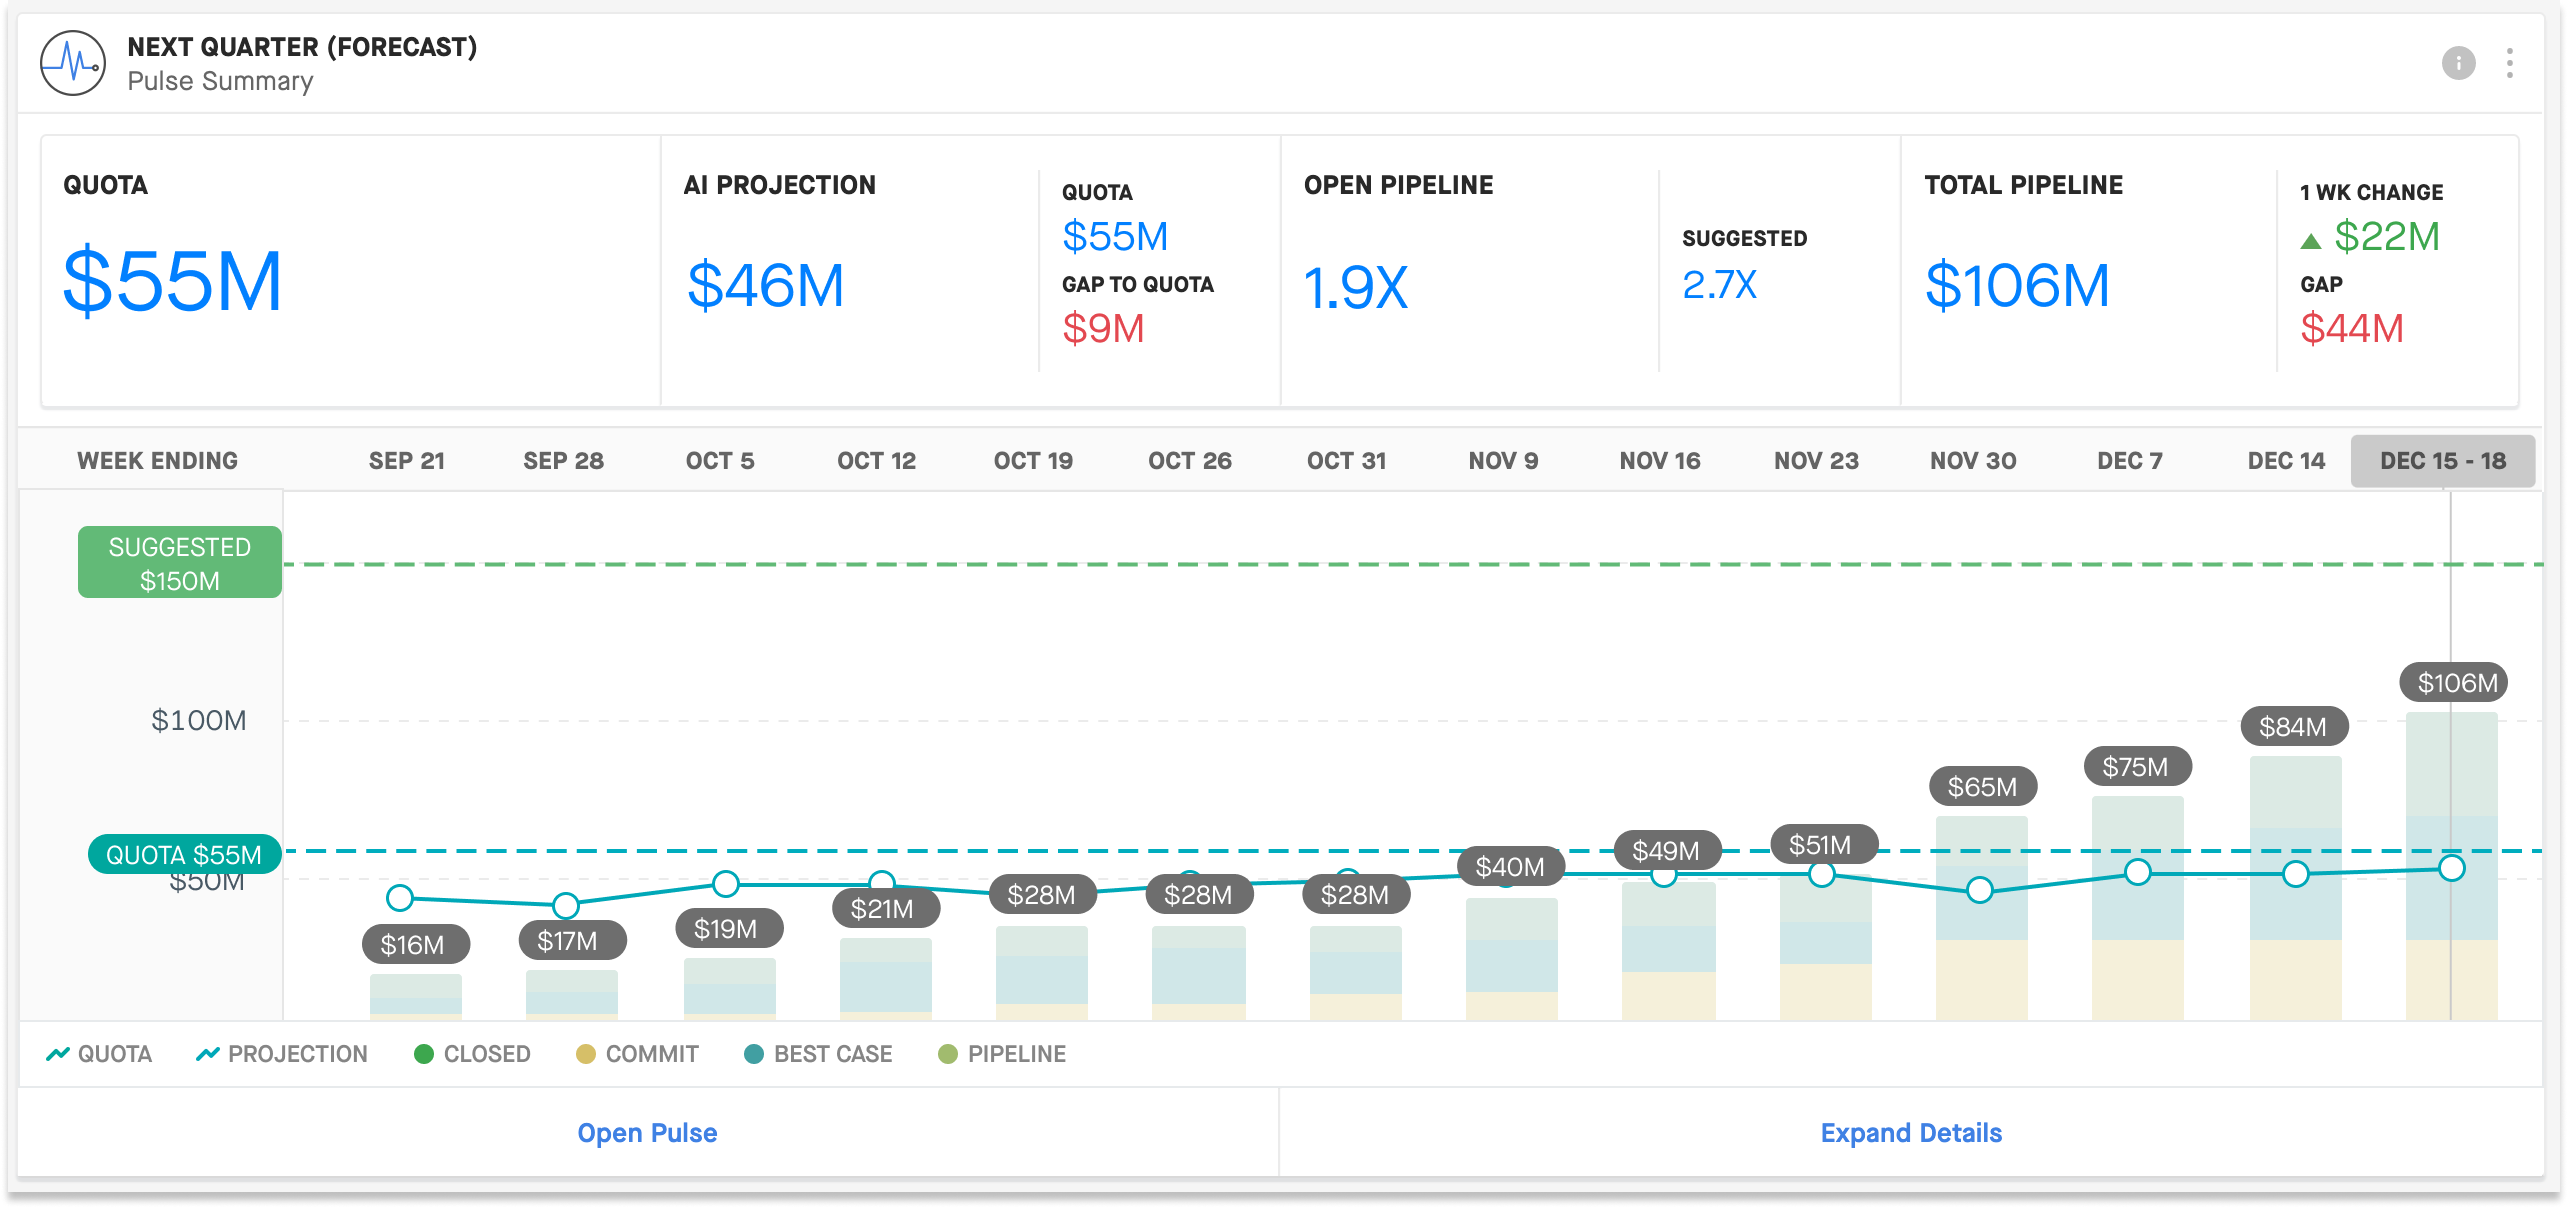Screen dimensions: 2568x1208
Task: Select the OCT 26 week column
Action: click(x=1190, y=461)
